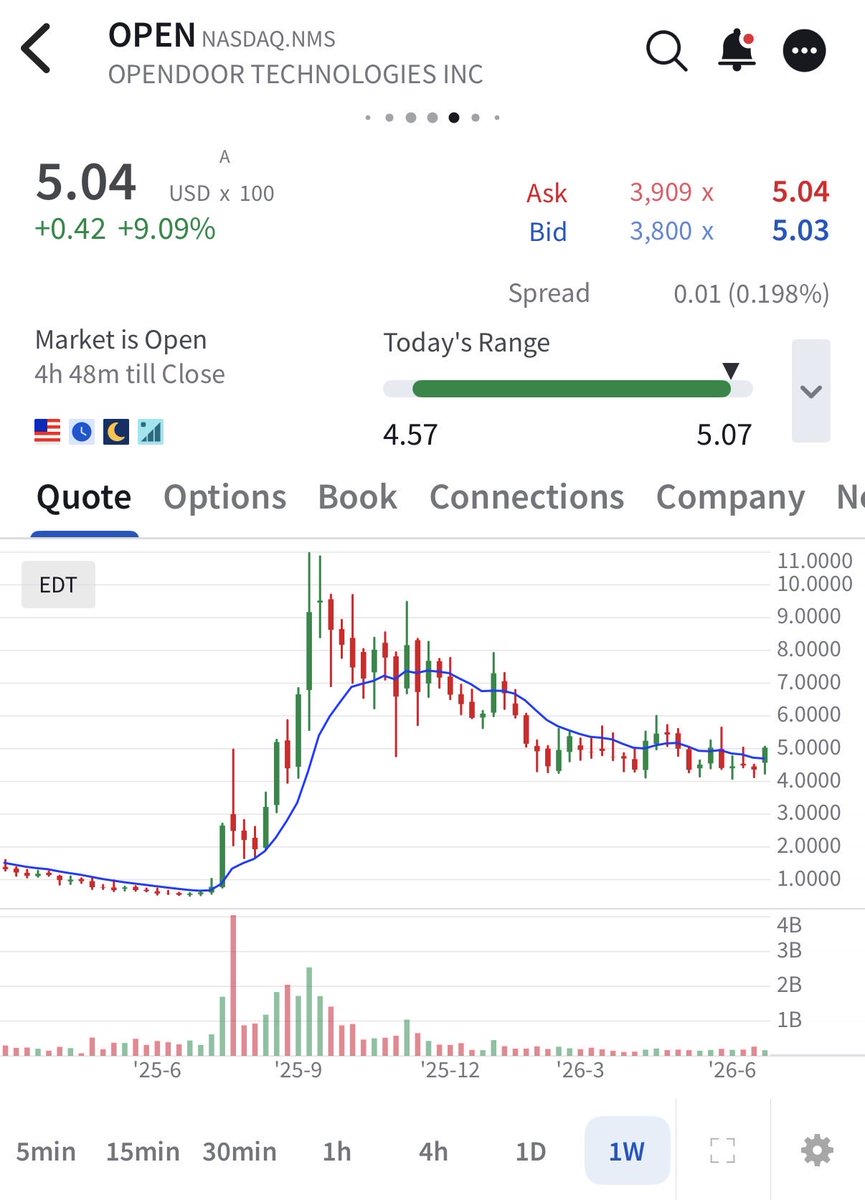Image resolution: width=865 pixels, height=1200 pixels.
Task: Tap the Ask size 3,909
Action: coord(661,193)
